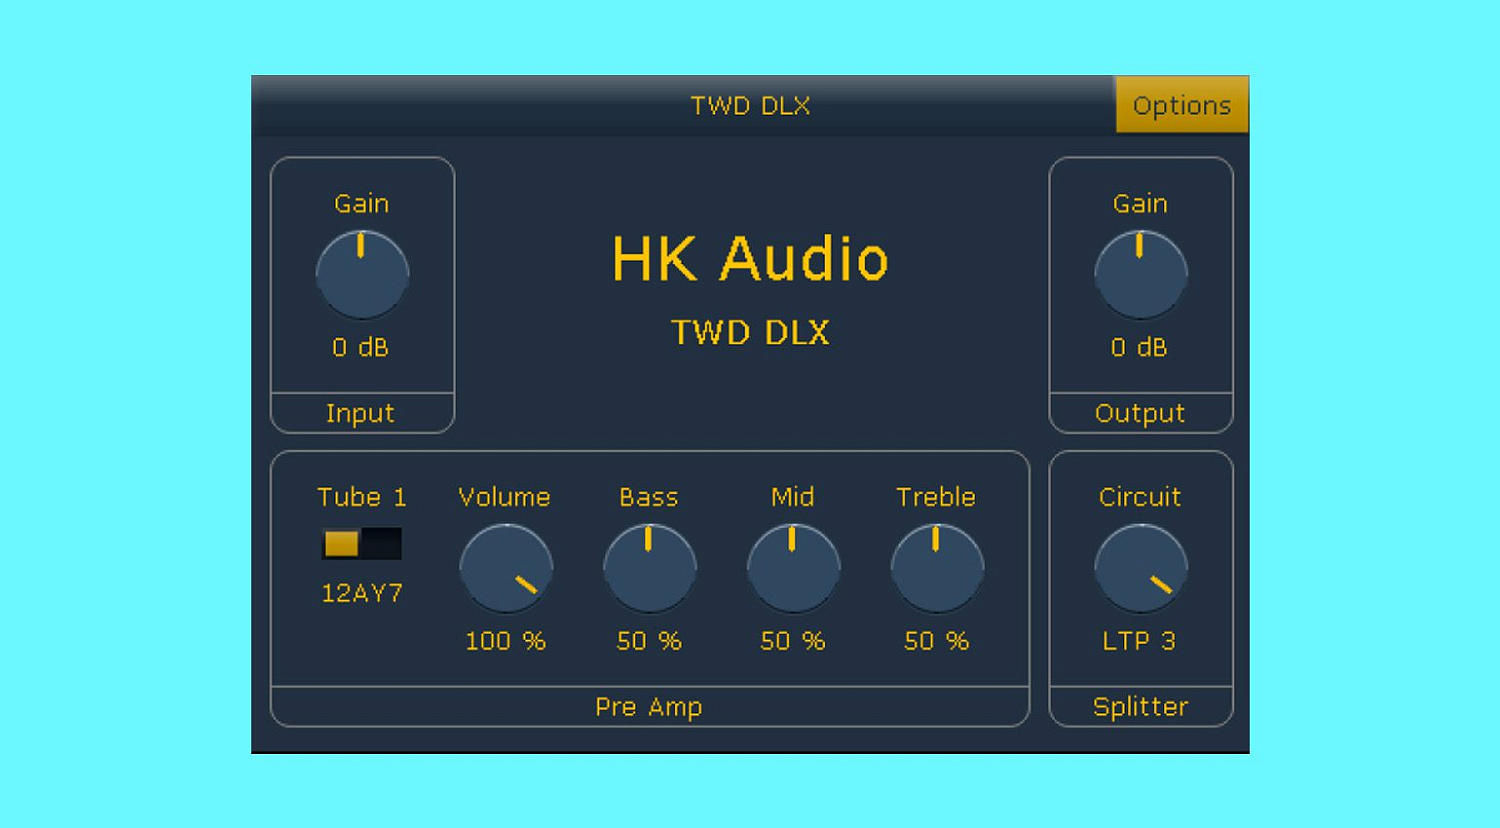Click the Mid knob
Screen dimensions: 1500x828
793,568
